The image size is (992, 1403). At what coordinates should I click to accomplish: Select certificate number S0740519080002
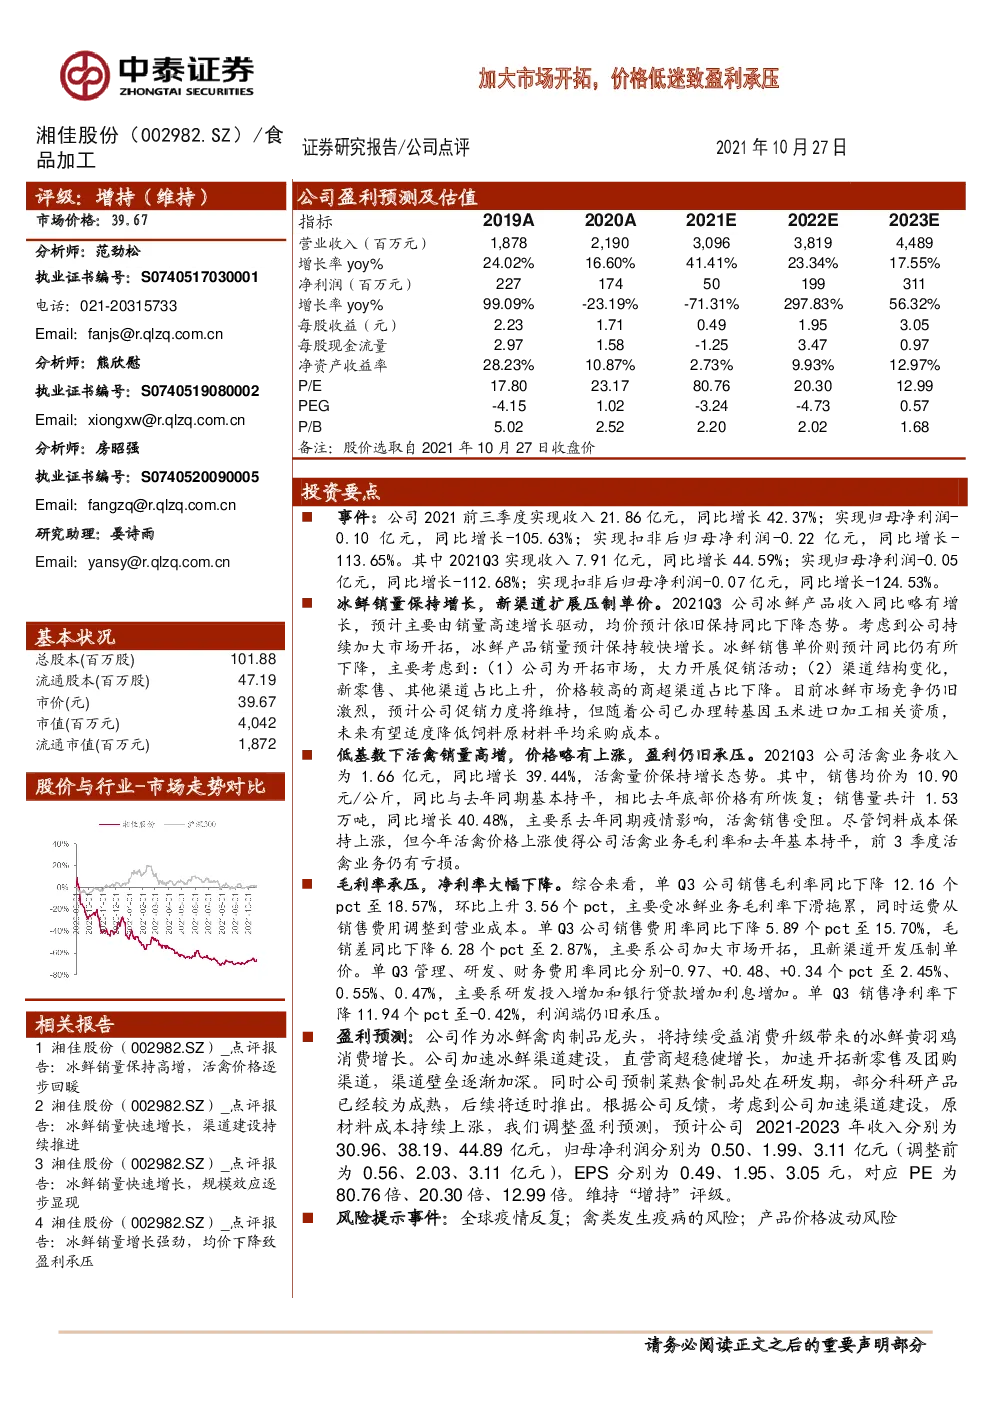[x=200, y=391]
